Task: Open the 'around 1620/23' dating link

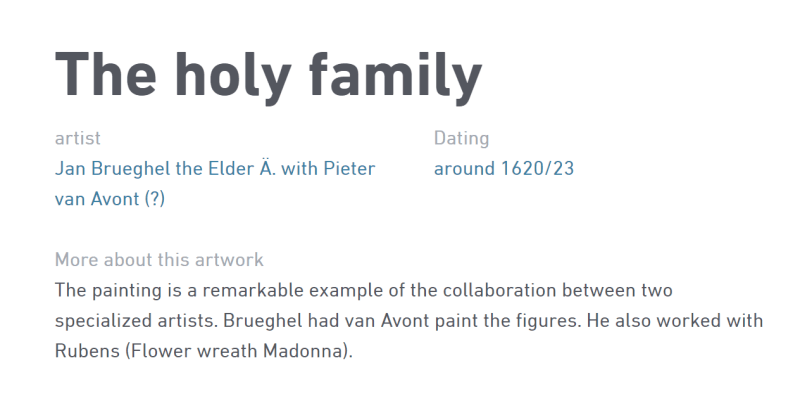Action: tap(504, 168)
